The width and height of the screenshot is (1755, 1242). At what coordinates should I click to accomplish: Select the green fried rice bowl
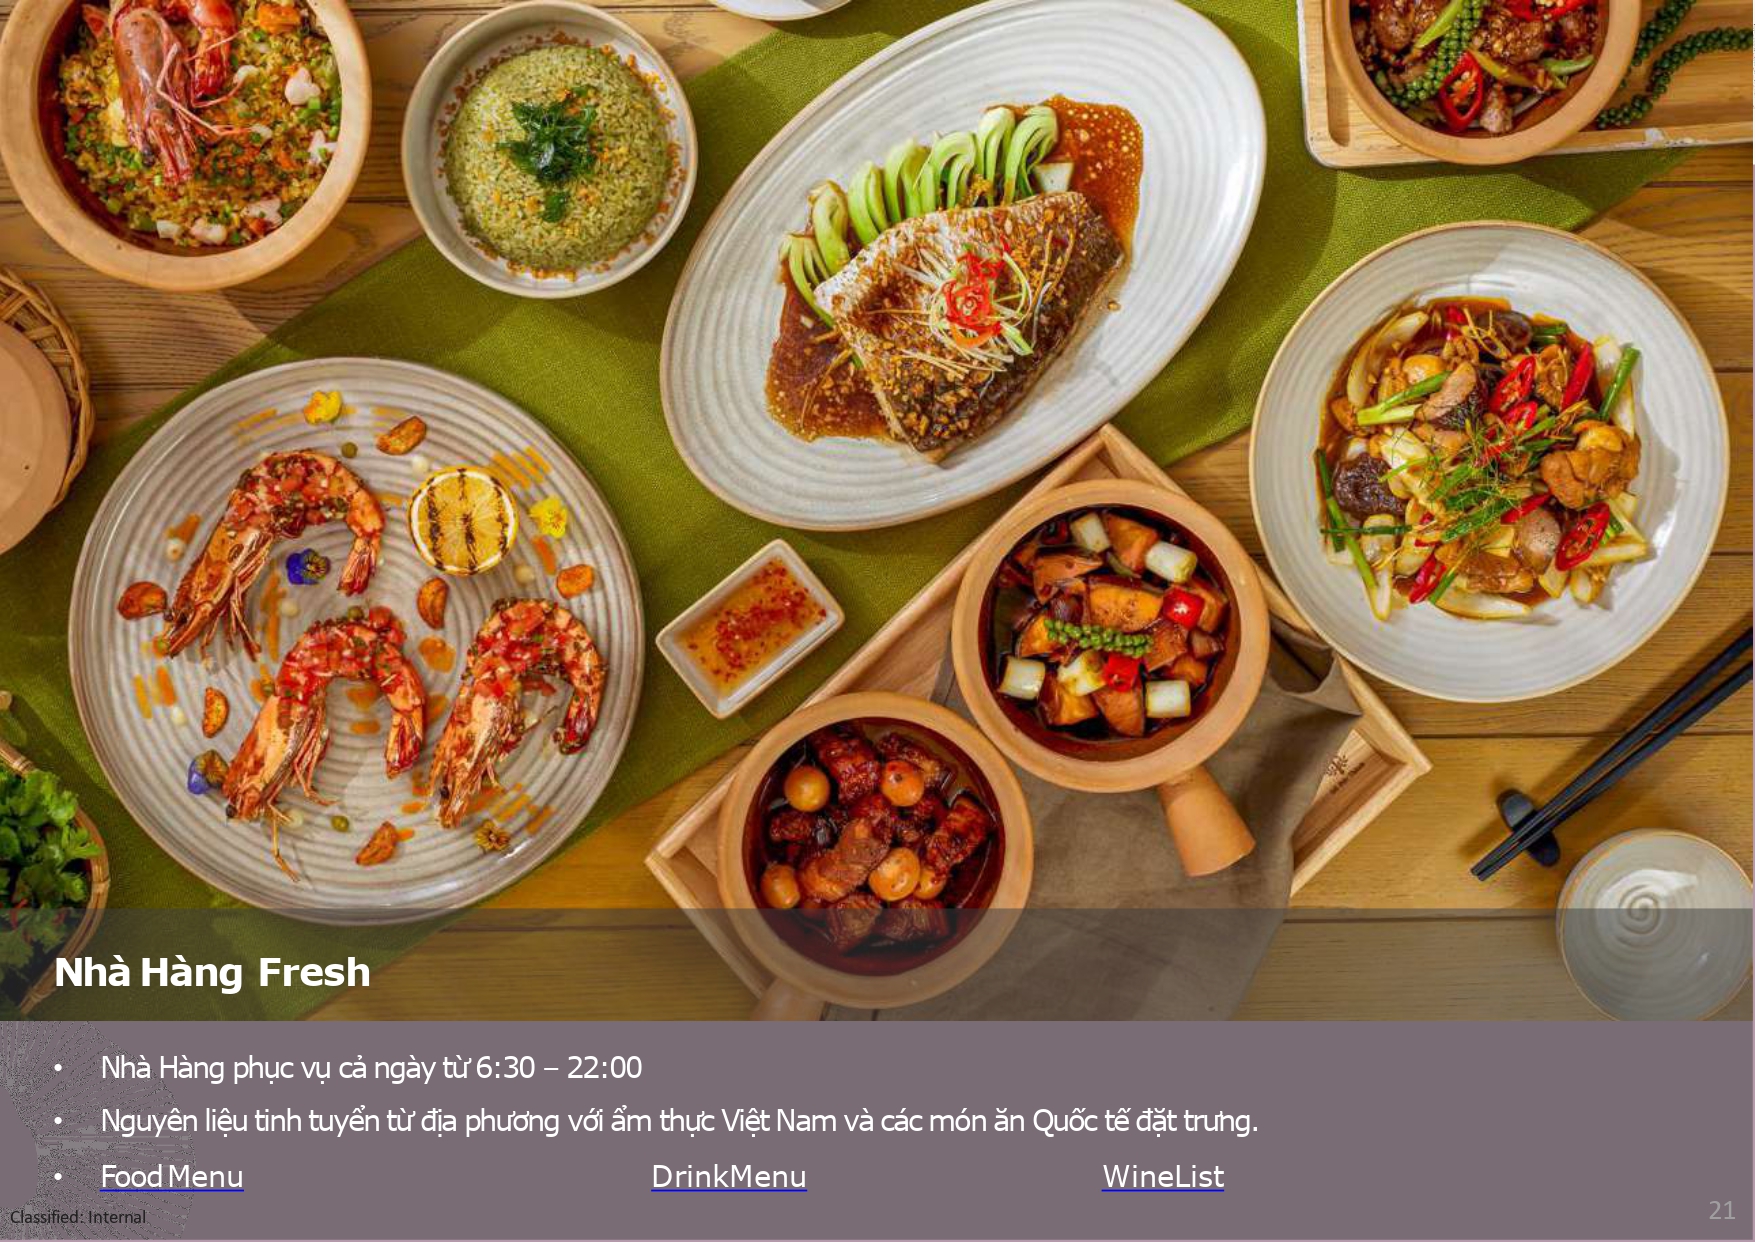click(x=549, y=148)
